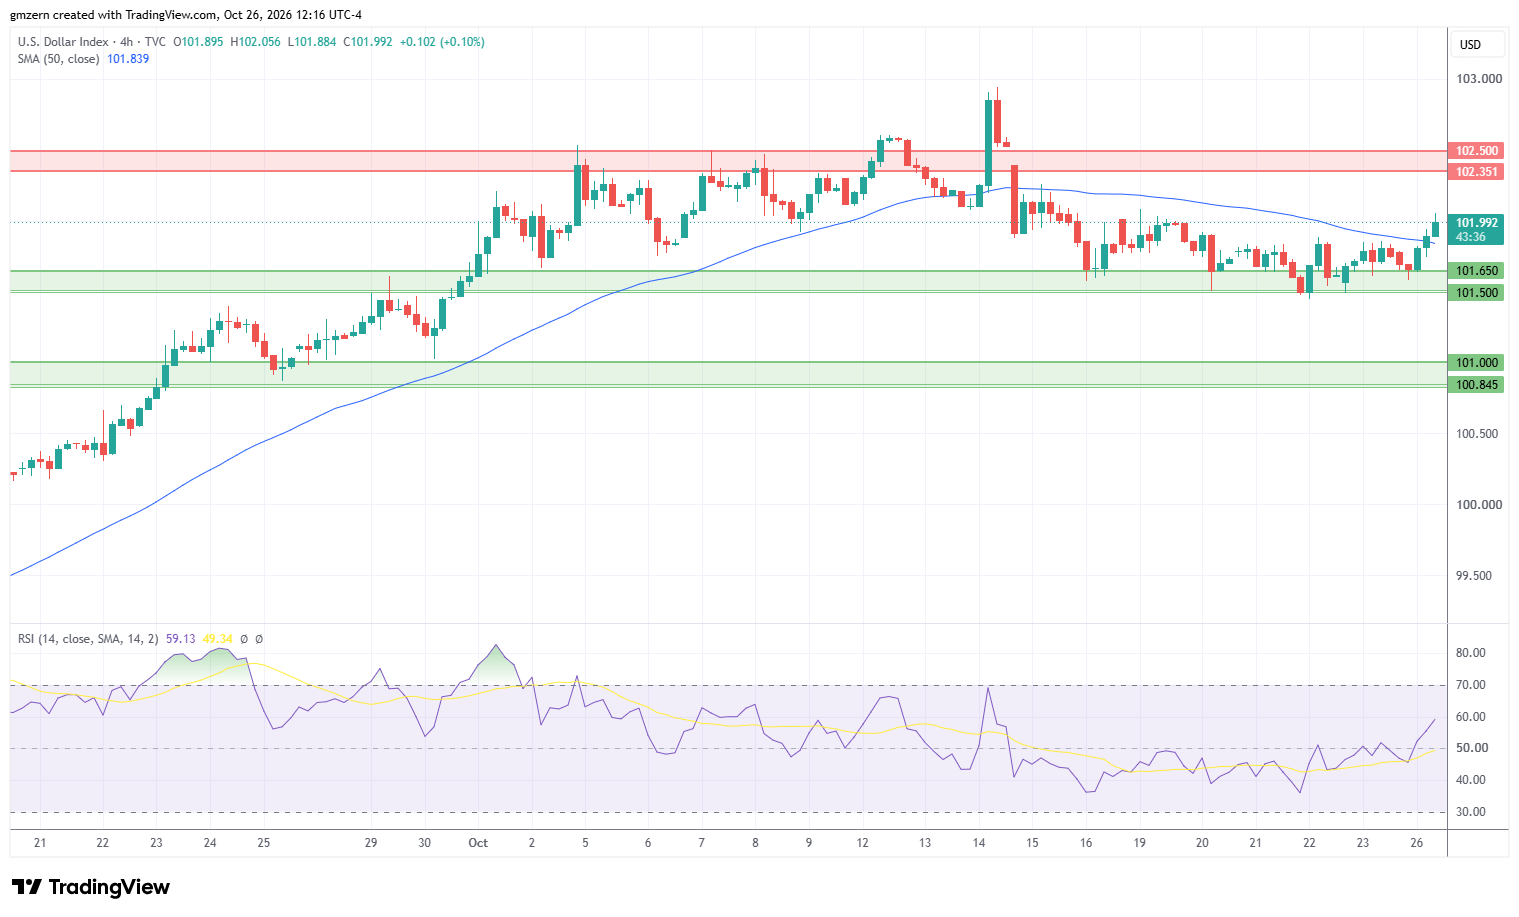Click the 101.650 green price label
This screenshot has height=917, width=1519.
[x=1476, y=271]
